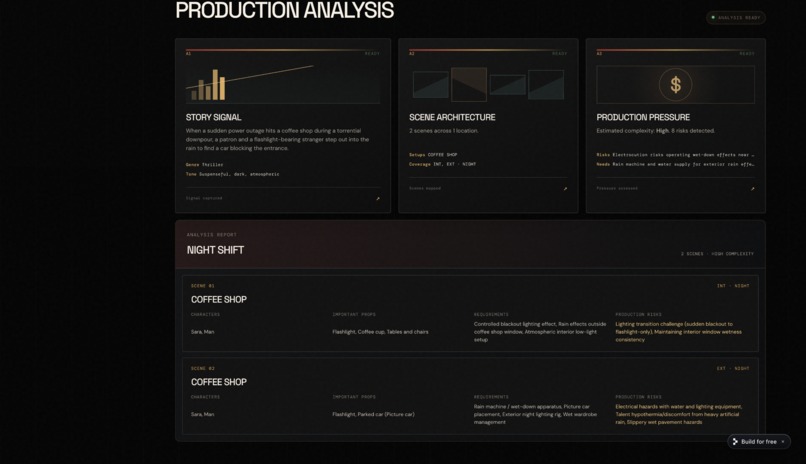Click 'Flashlight, Parked car (Picture car)' props

(x=373, y=414)
